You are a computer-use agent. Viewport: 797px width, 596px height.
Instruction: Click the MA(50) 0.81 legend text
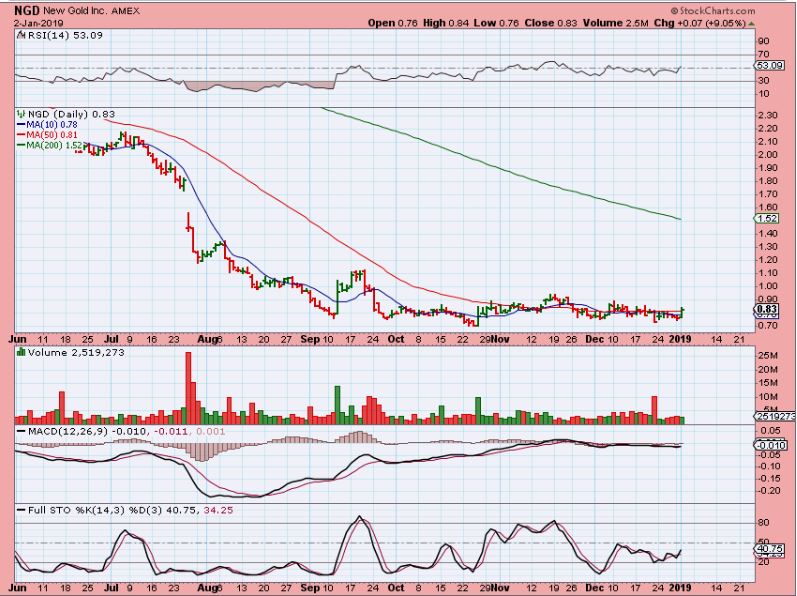pos(52,135)
